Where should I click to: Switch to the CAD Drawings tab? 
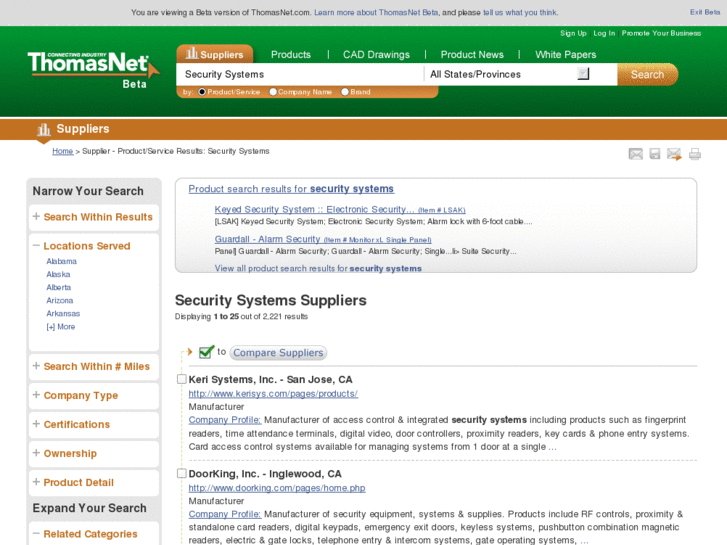coord(376,55)
